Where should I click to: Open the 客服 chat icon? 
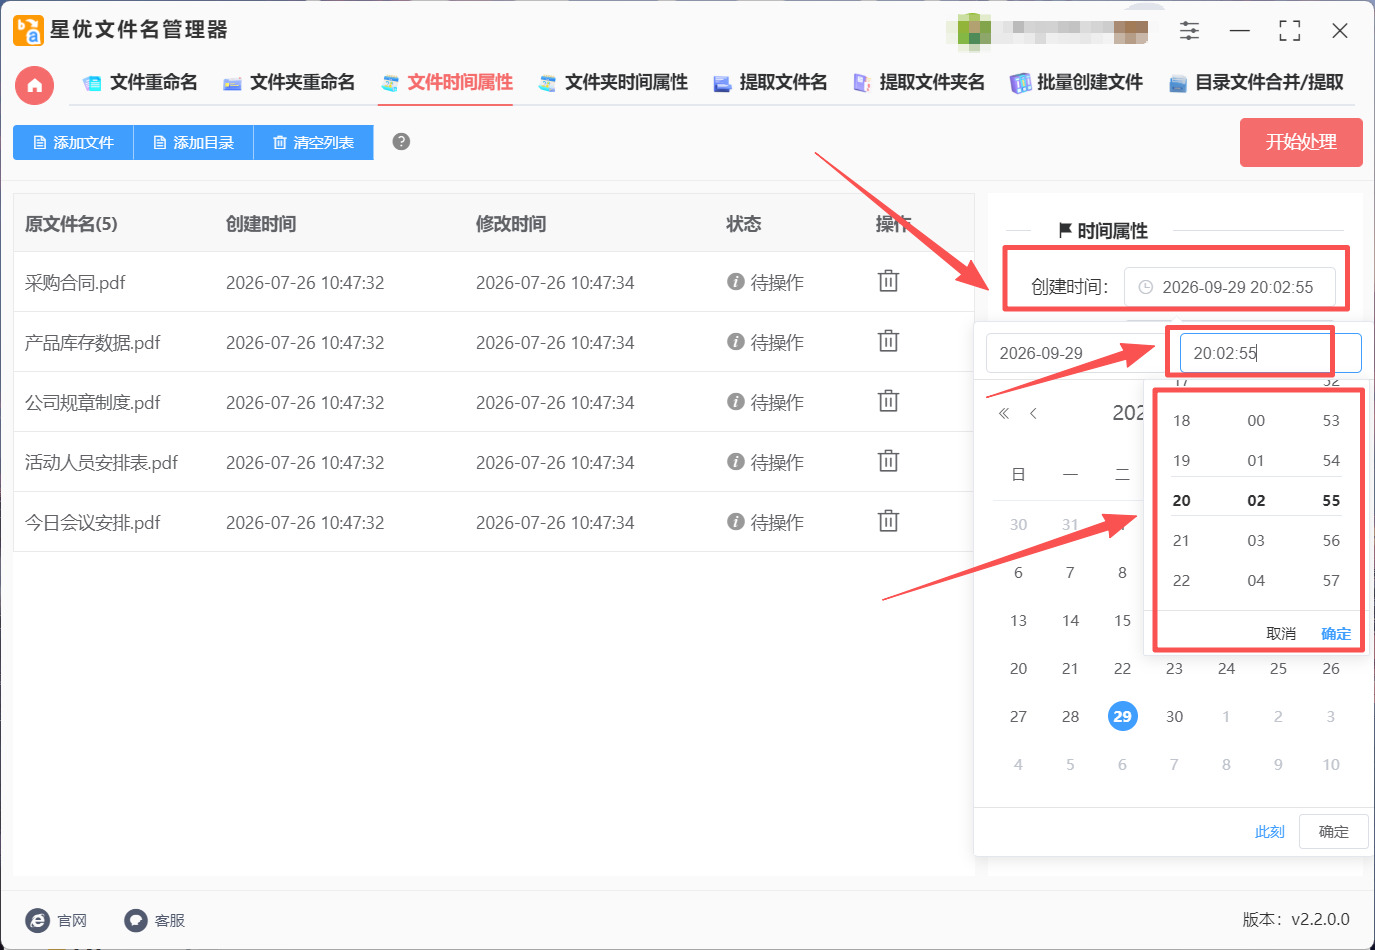[136, 920]
